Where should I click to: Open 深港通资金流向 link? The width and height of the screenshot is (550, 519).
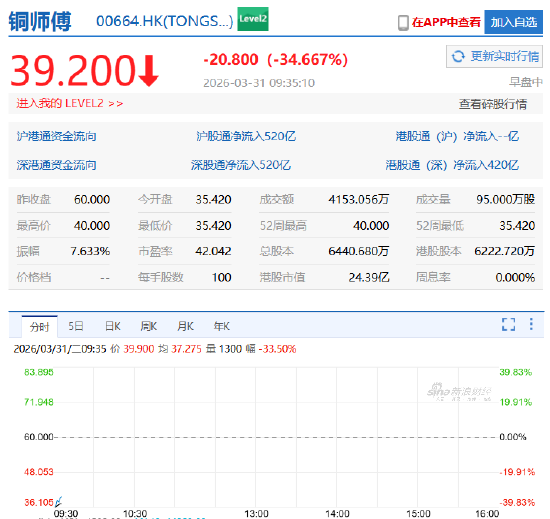pos(56,165)
